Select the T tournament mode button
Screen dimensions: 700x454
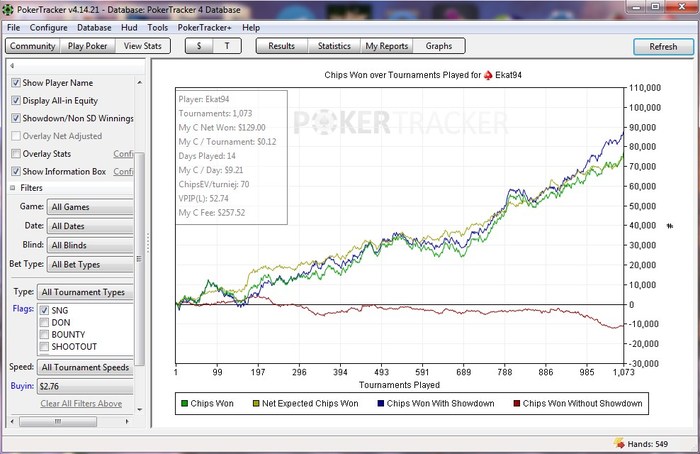(227, 46)
